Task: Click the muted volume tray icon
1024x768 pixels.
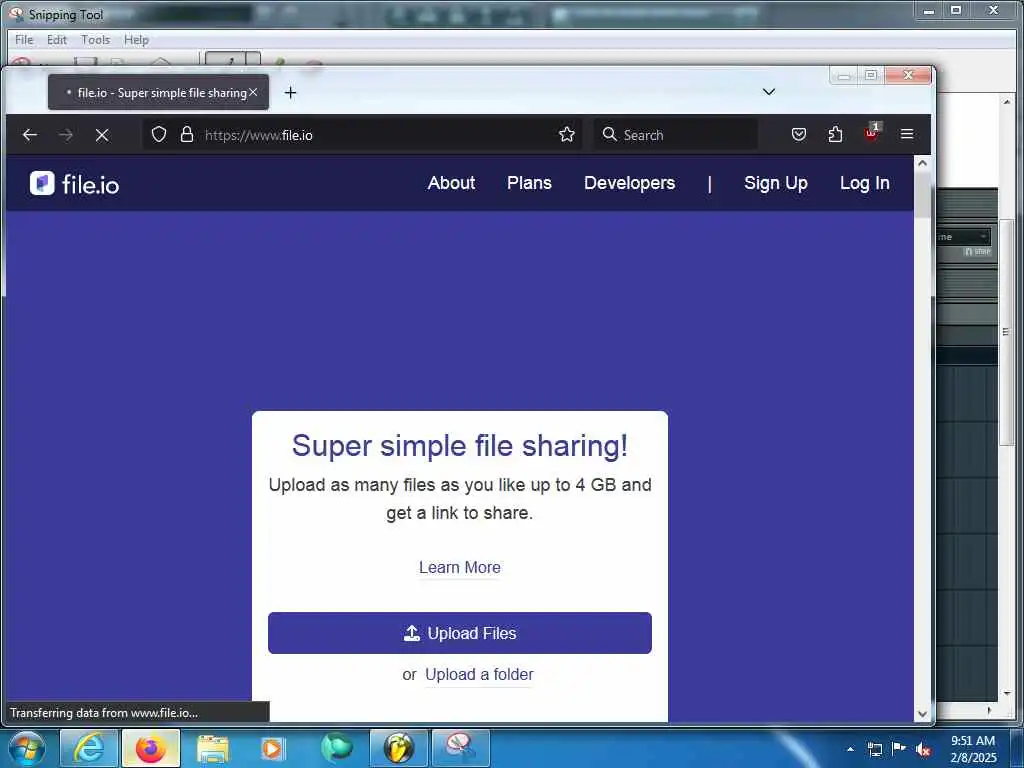Action: (923, 750)
